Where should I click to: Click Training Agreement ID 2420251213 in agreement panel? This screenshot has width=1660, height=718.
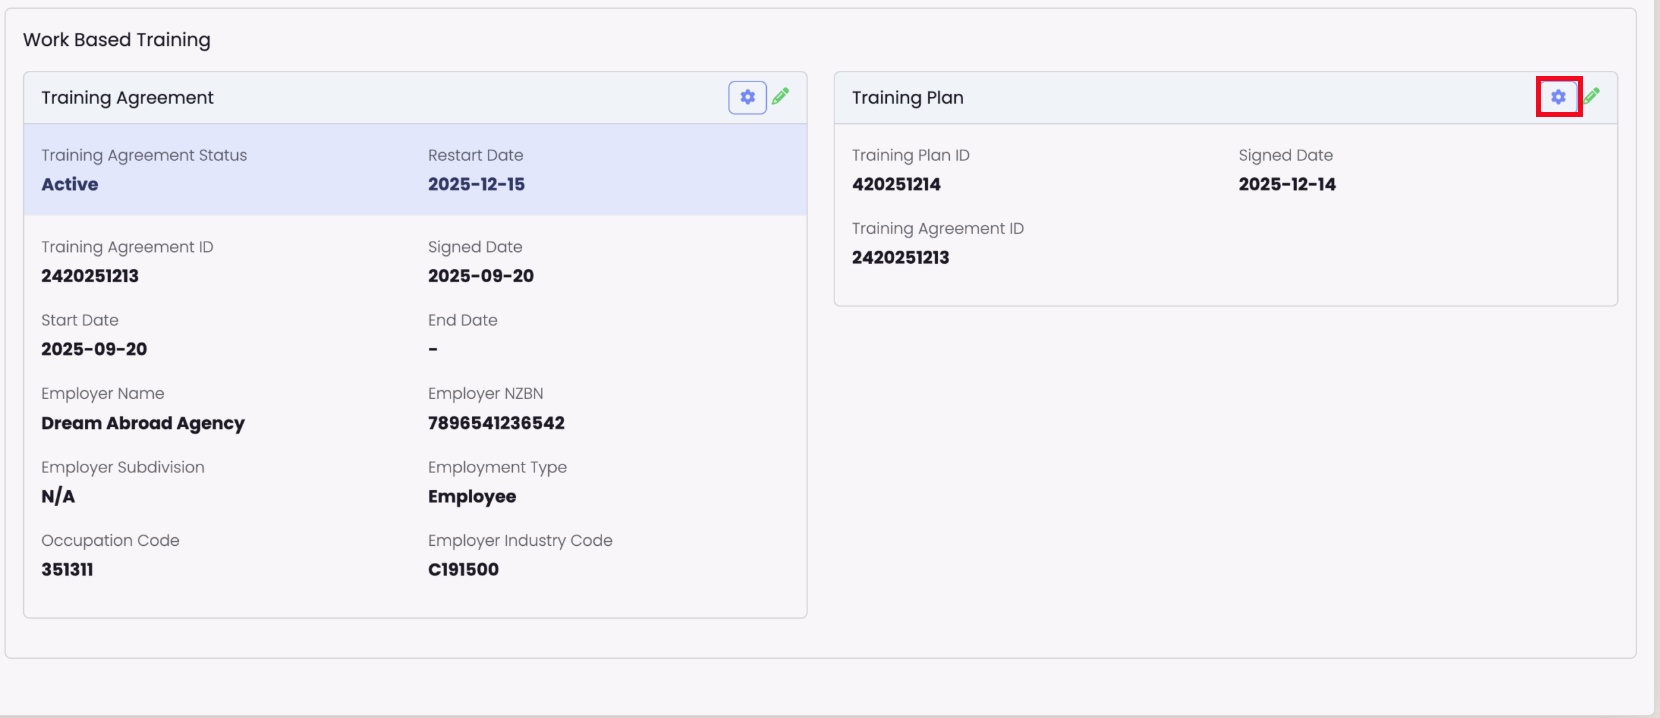pyautogui.click(x=90, y=276)
